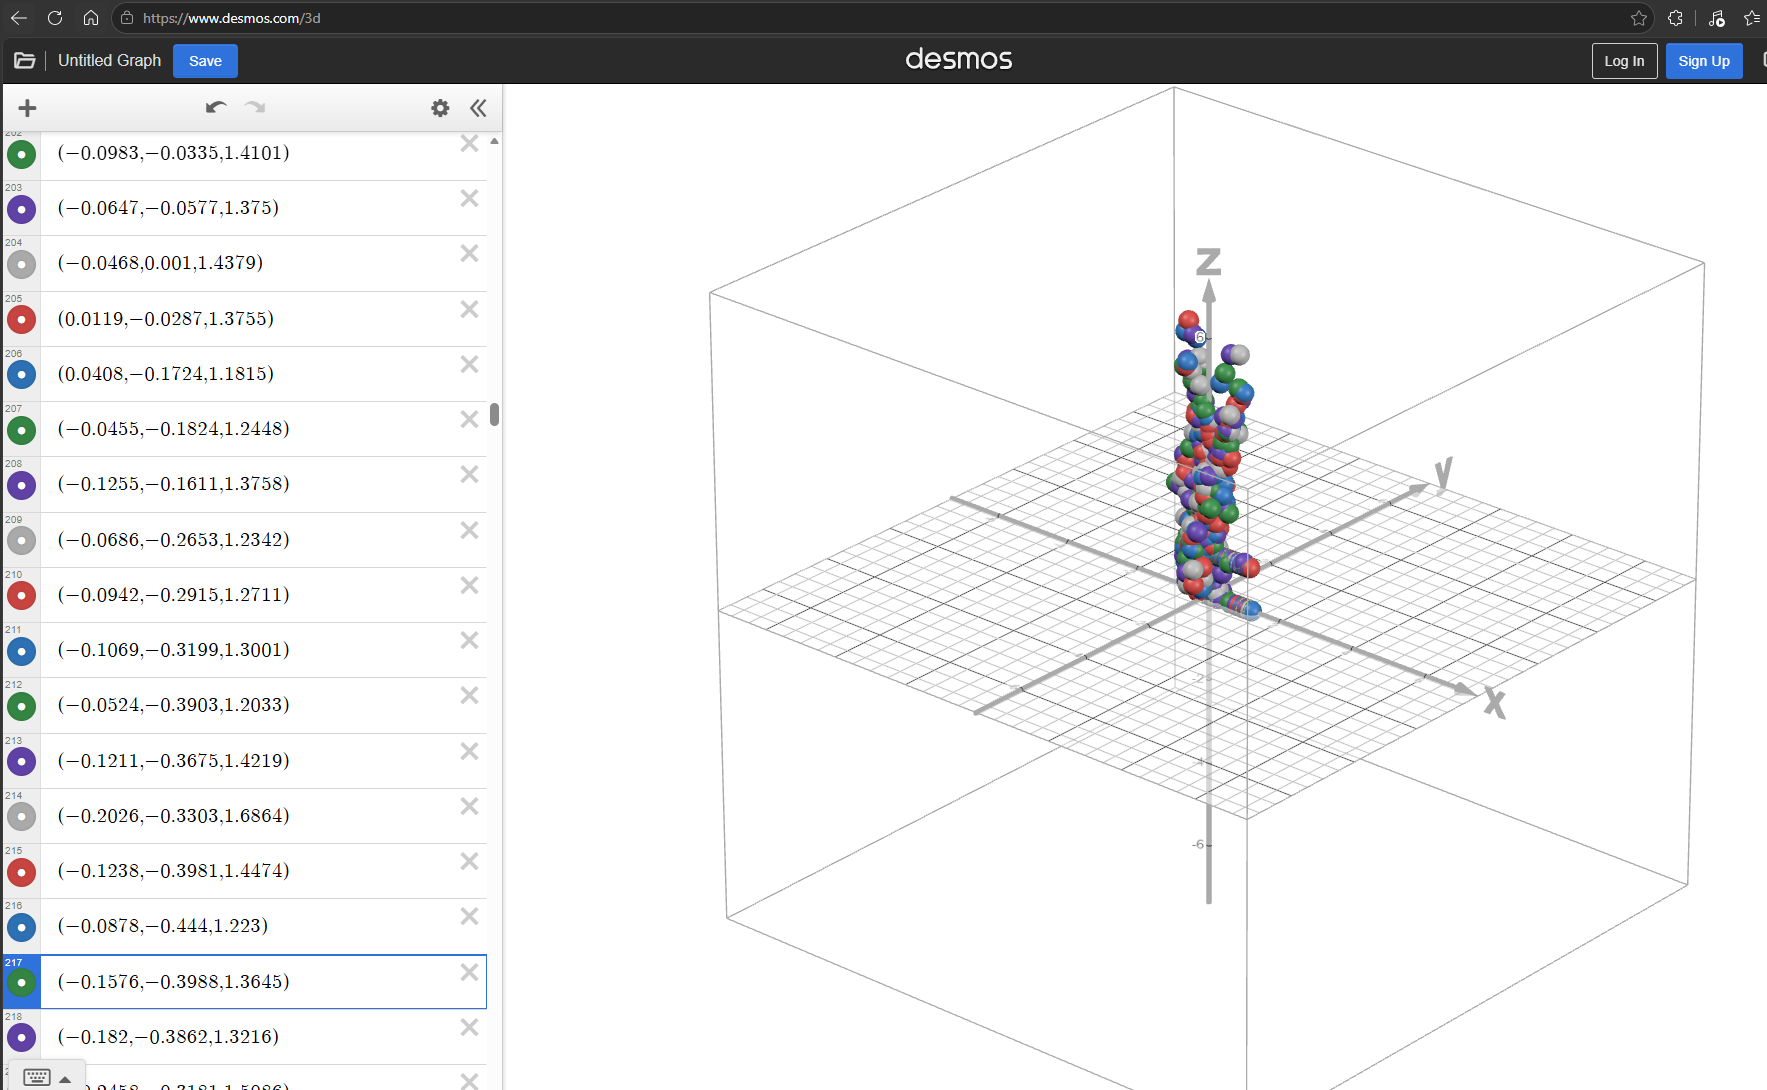Expand the keyboard options arrow
Image resolution: width=1767 pixels, height=1090 pixels.
tap(65, 1079)
